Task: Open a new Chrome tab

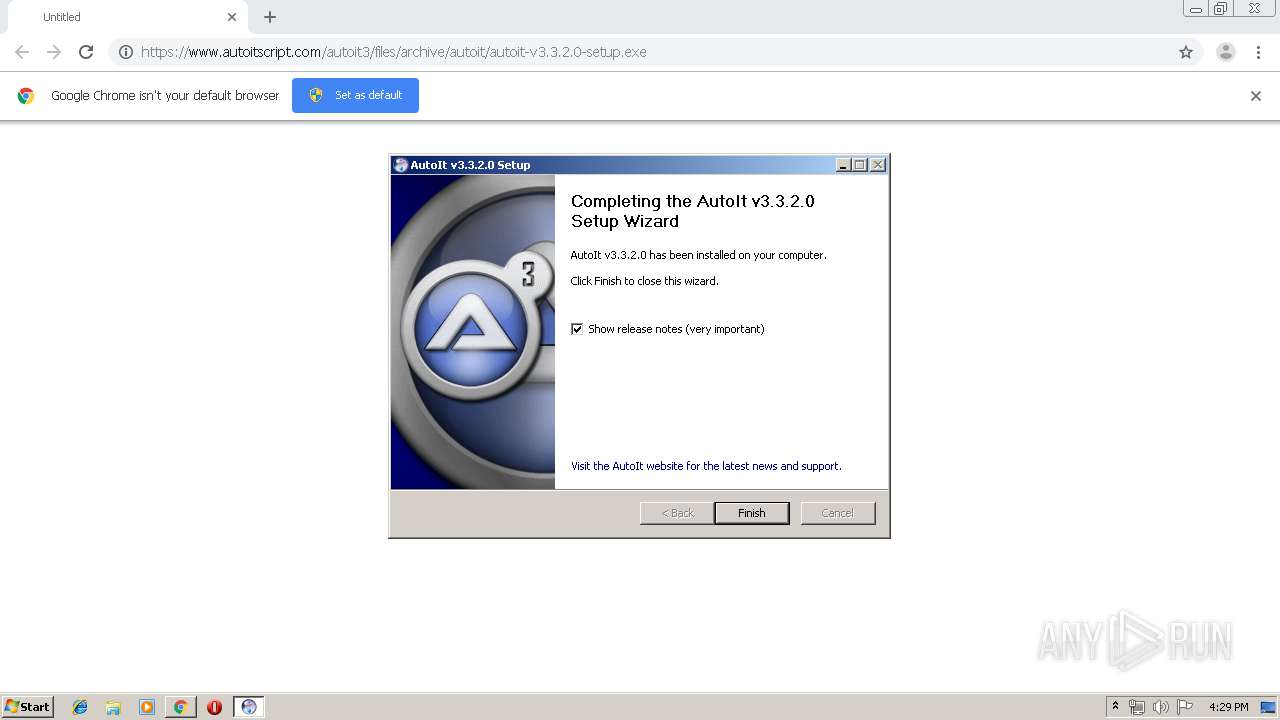Action: pyautogui.click(x=270, y=17)
